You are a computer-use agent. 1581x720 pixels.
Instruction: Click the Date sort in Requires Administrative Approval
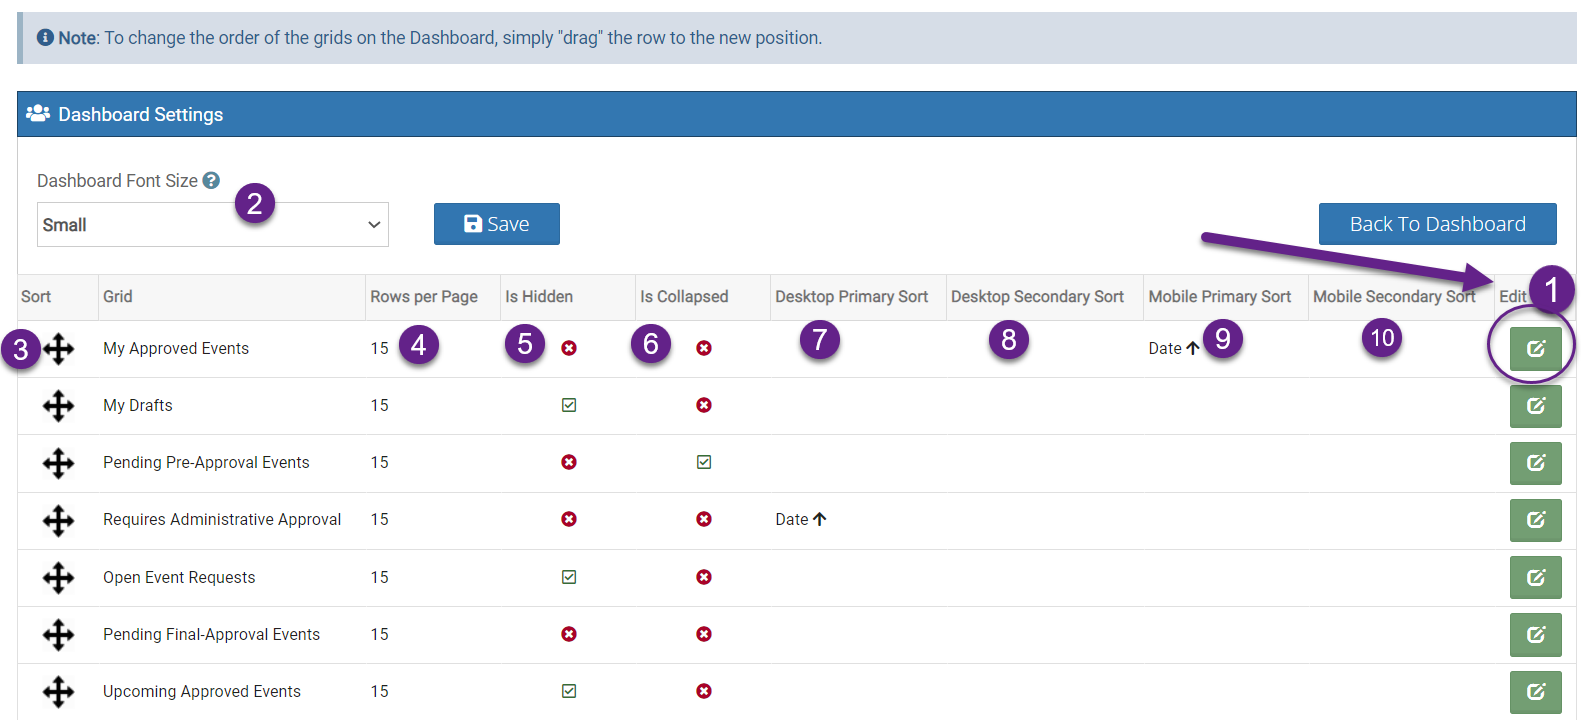[x=800, y=520]
